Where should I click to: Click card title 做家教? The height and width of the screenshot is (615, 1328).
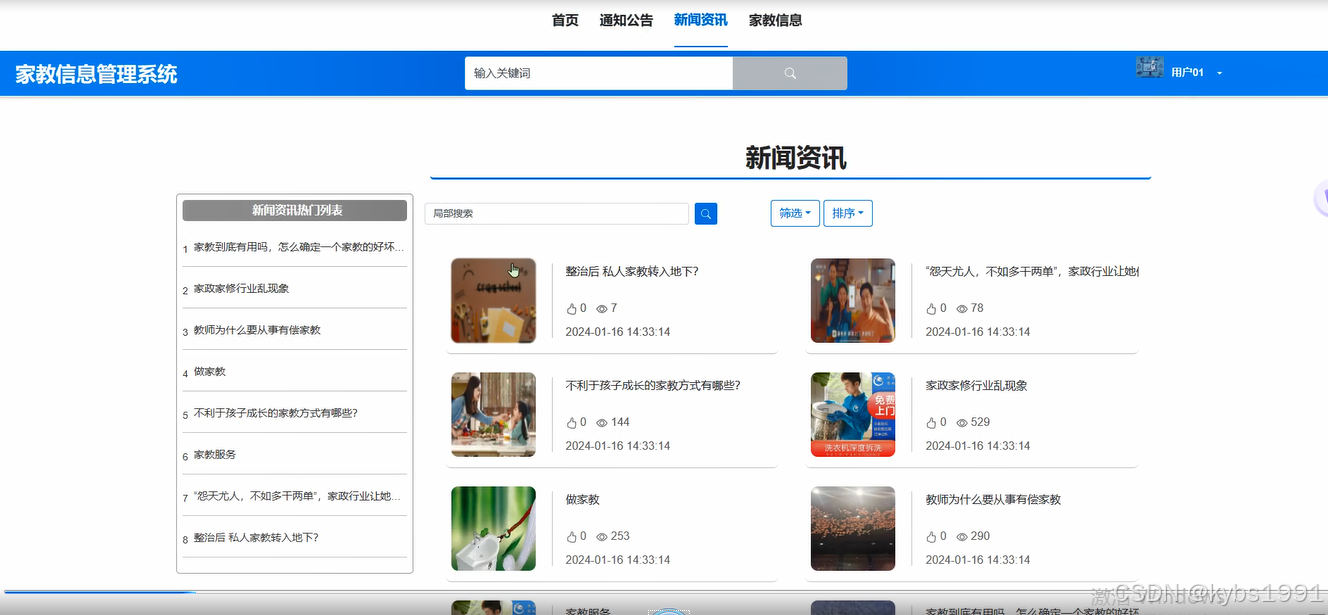point(583,499)
